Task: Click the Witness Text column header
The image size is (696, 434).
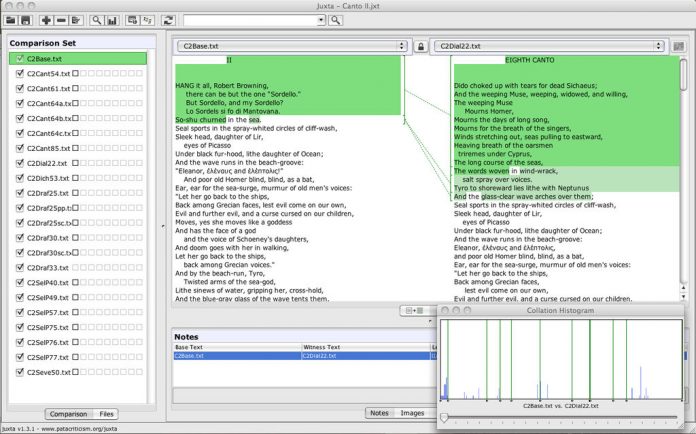Action: (366, 347)
